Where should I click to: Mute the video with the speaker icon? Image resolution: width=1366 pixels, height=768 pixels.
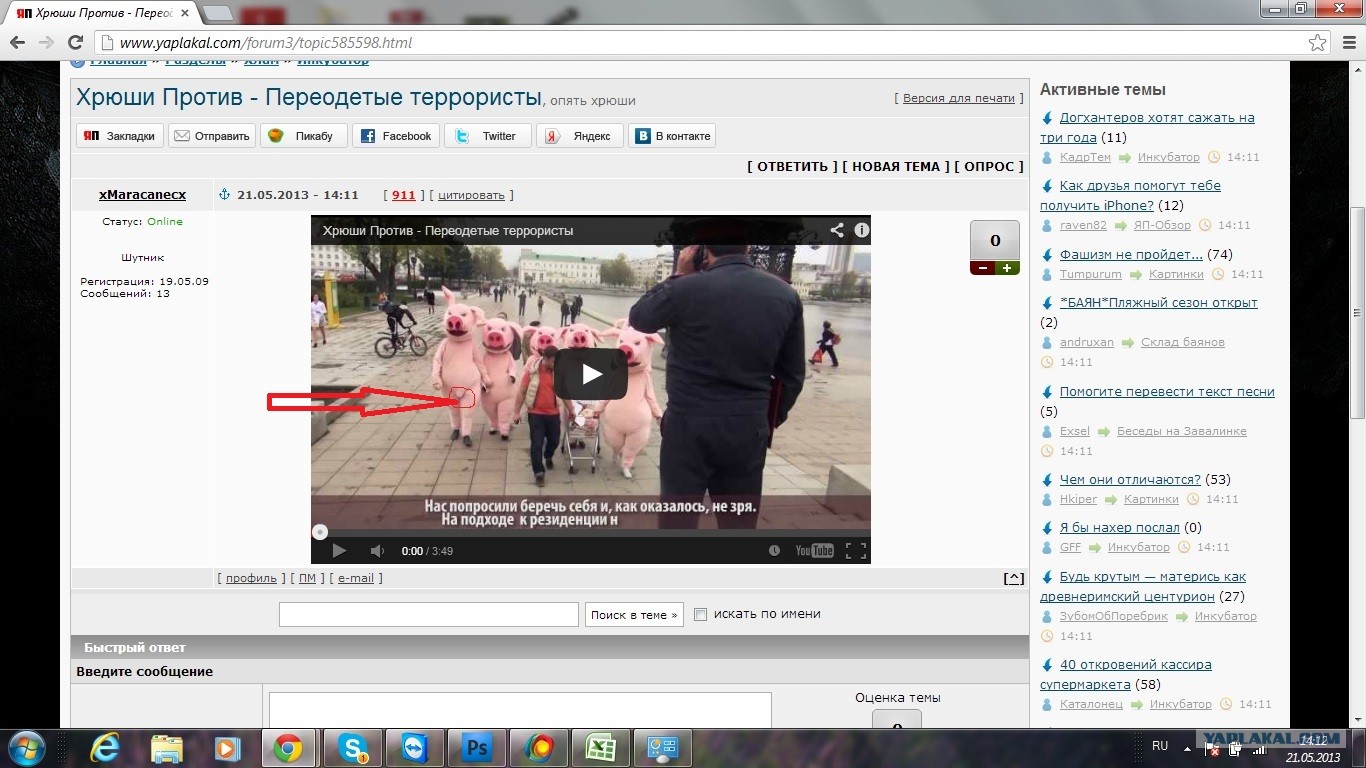tap(377, 551)
